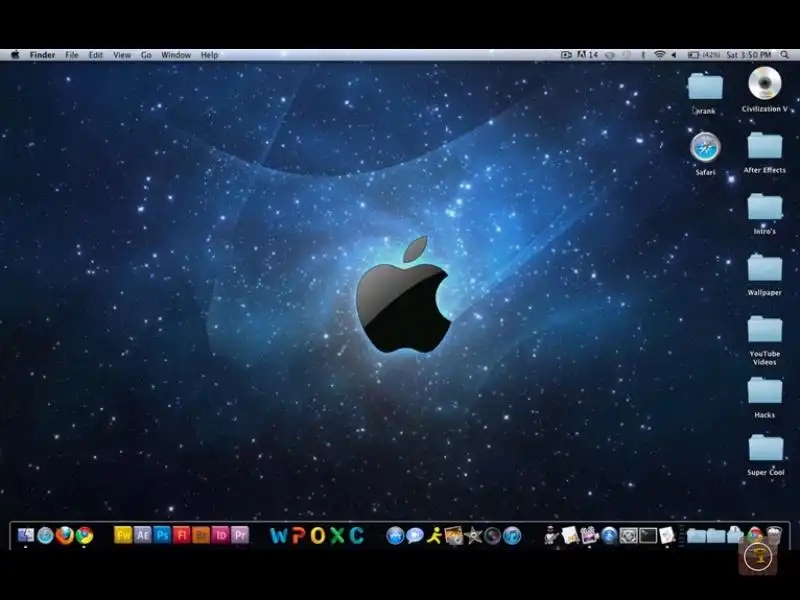This screenshot has width=800, height=600.
Task: Open iTunes from the dock
Action: pos(512,535)
